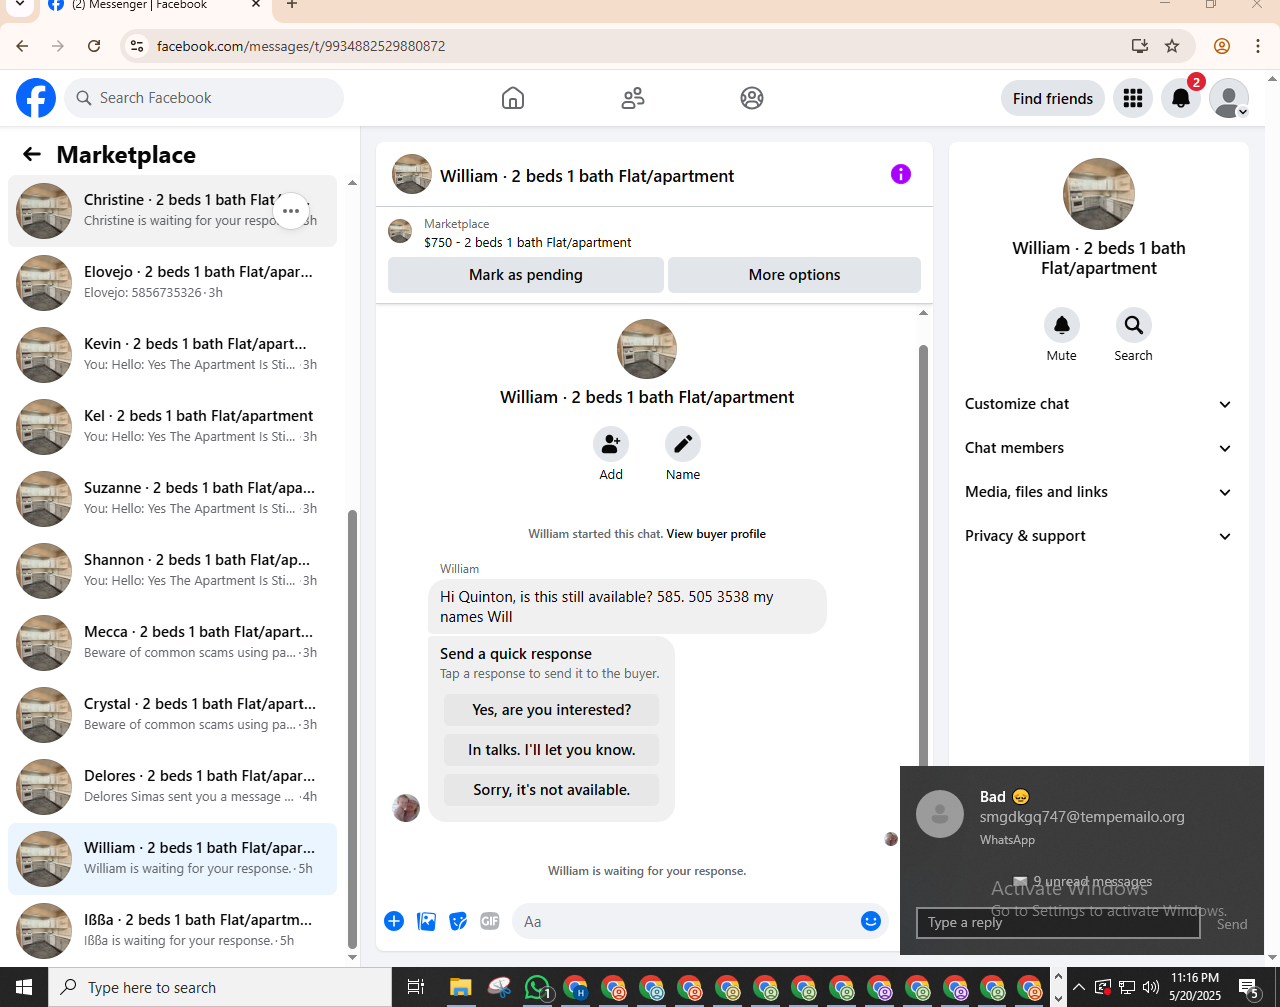Open the account profile avatar menu
Image resolution: width=1280 pixels, height=1007 pixels.
[x=1229, y=98]
